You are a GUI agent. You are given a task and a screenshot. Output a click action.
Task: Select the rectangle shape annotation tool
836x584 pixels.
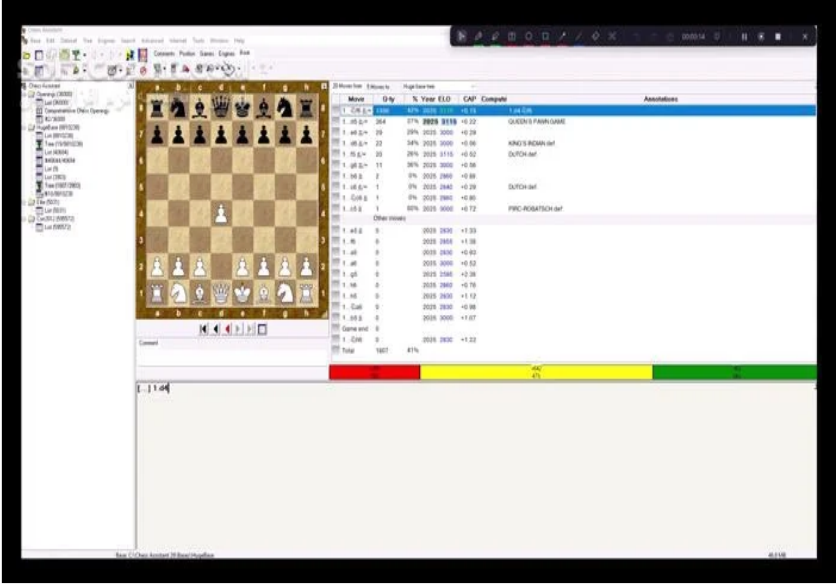click(x=545, y=36)
